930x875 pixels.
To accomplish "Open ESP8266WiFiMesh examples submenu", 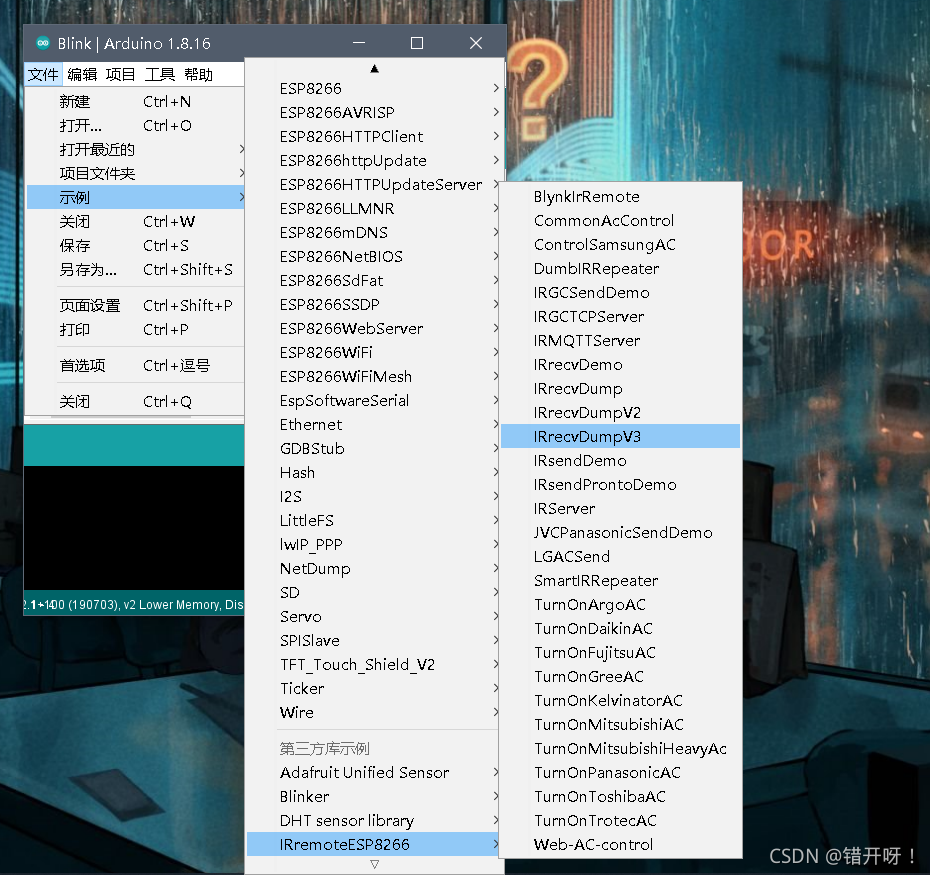I will pos(374,377).
